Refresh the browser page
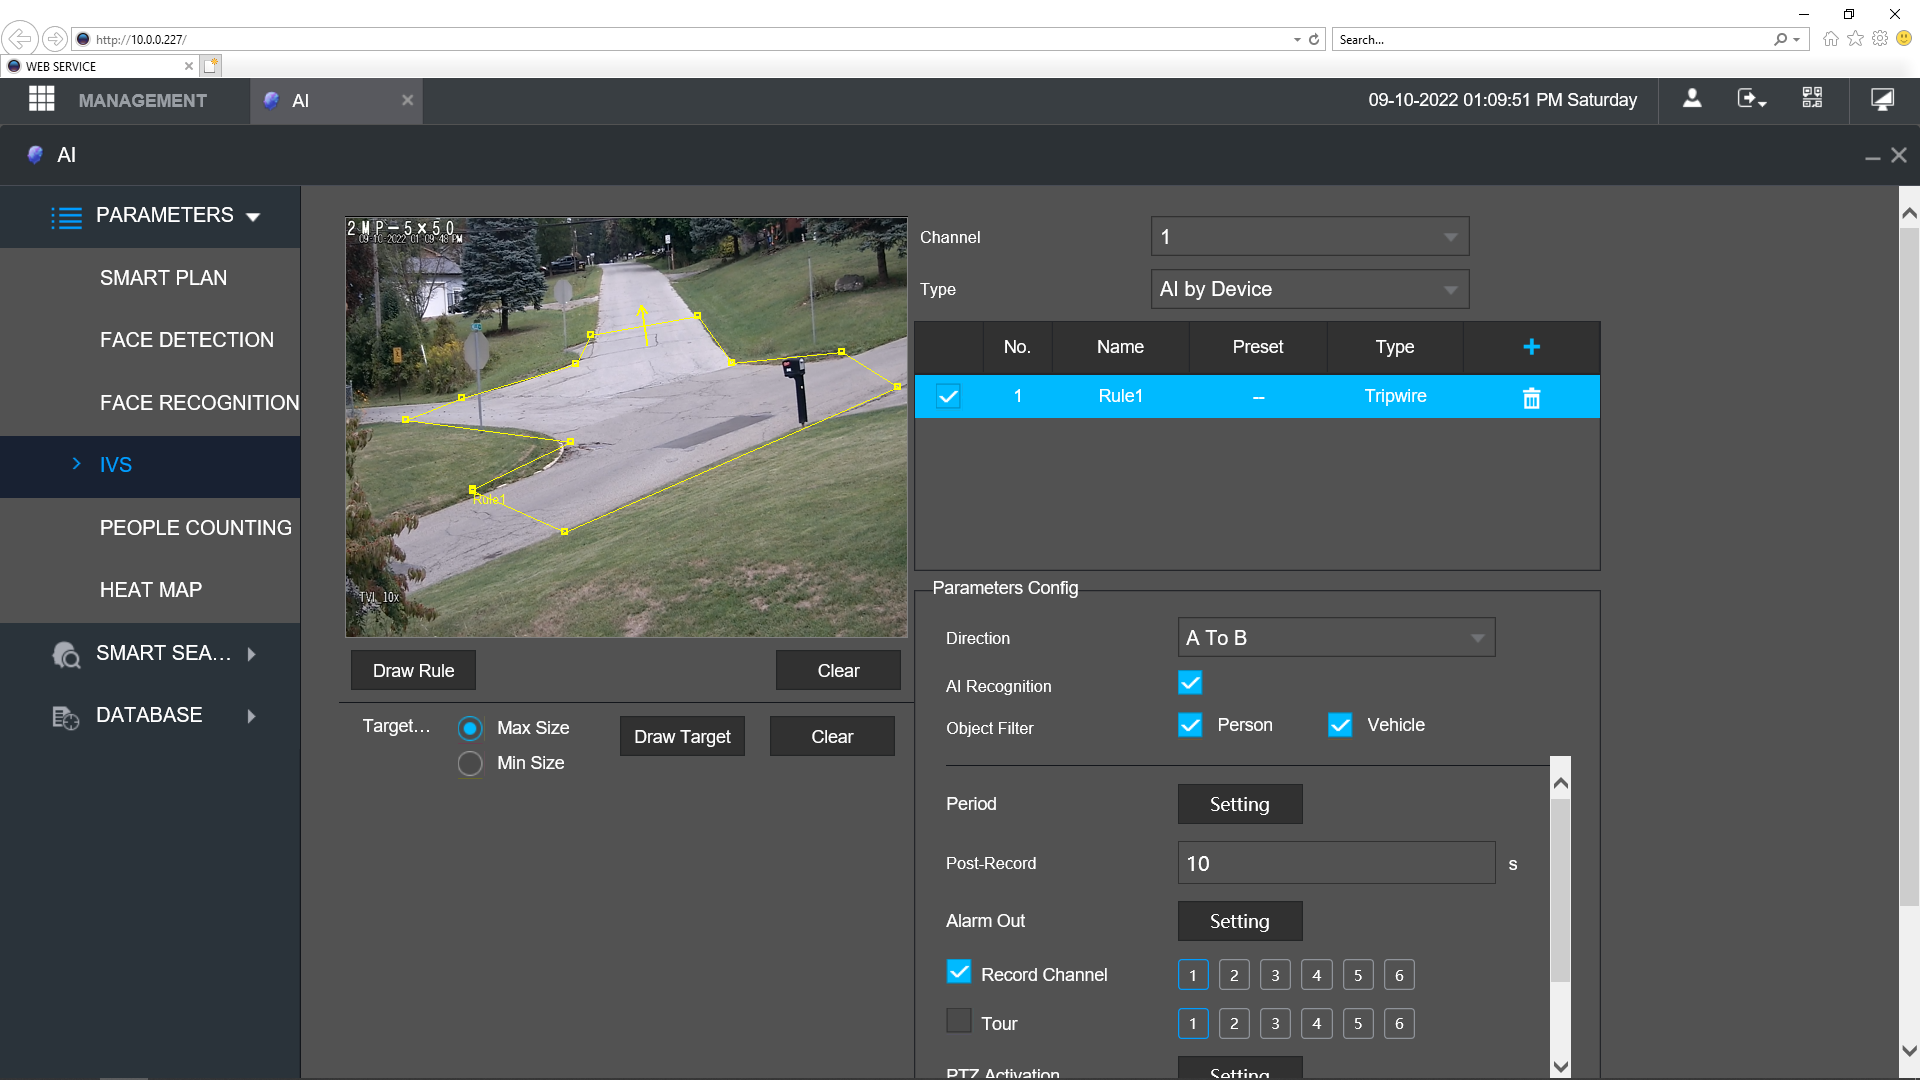Screen dimensions: 1920x1080 [1314, 40]
